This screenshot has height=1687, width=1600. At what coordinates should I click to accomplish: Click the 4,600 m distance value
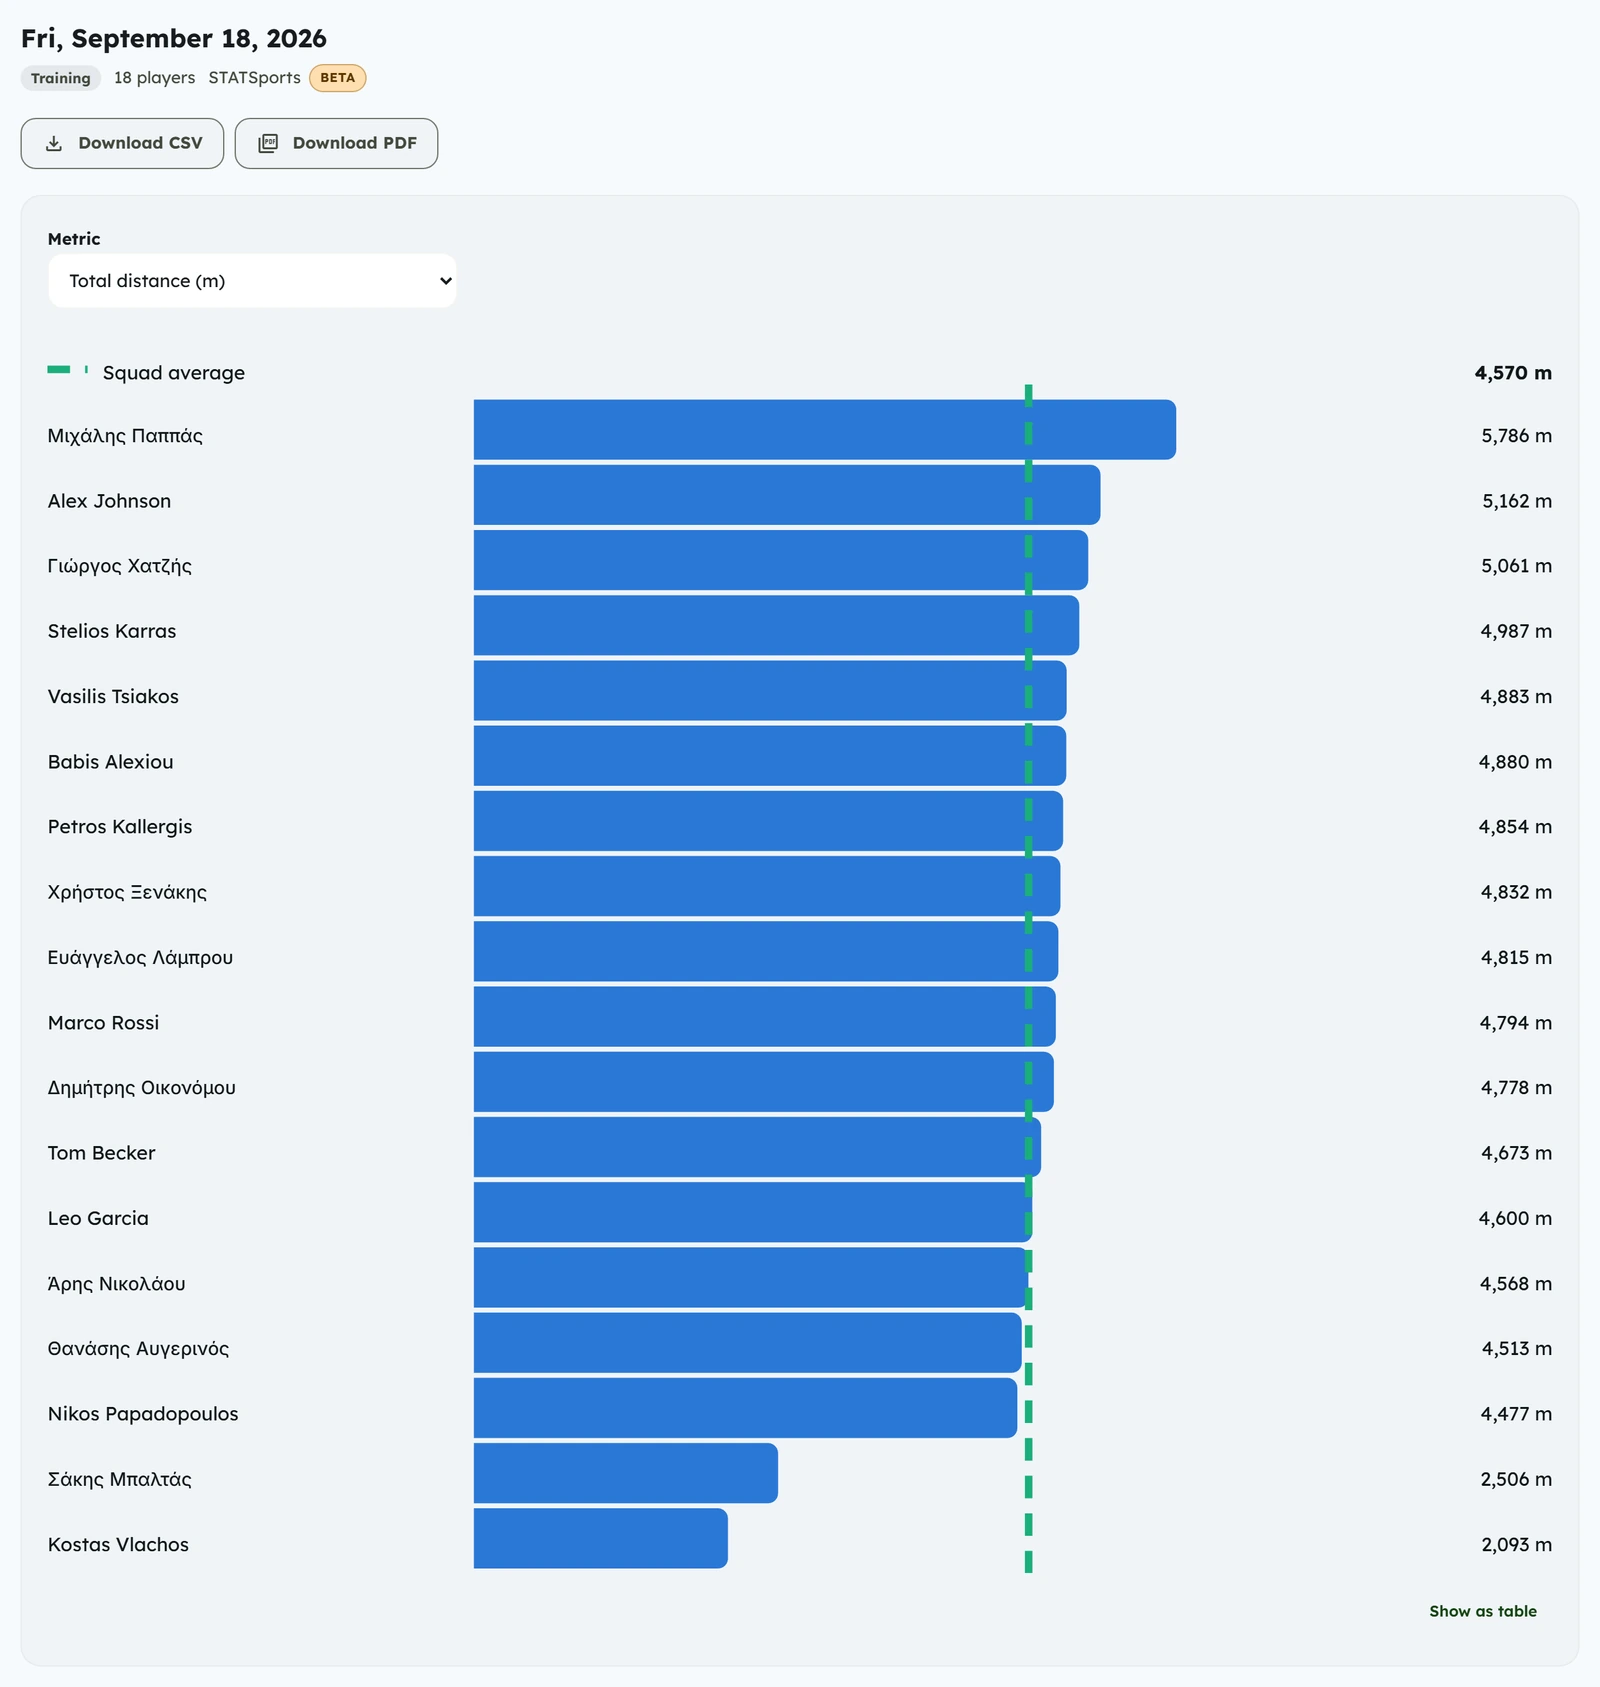click(x=1515, y=1218)
